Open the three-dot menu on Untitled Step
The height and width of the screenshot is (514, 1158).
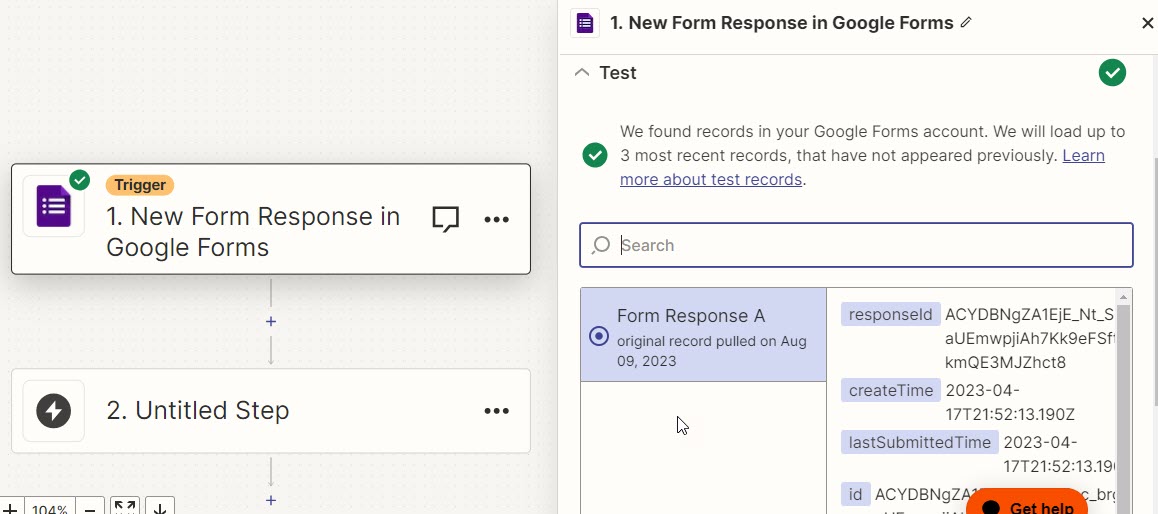(x=496, y=411)
